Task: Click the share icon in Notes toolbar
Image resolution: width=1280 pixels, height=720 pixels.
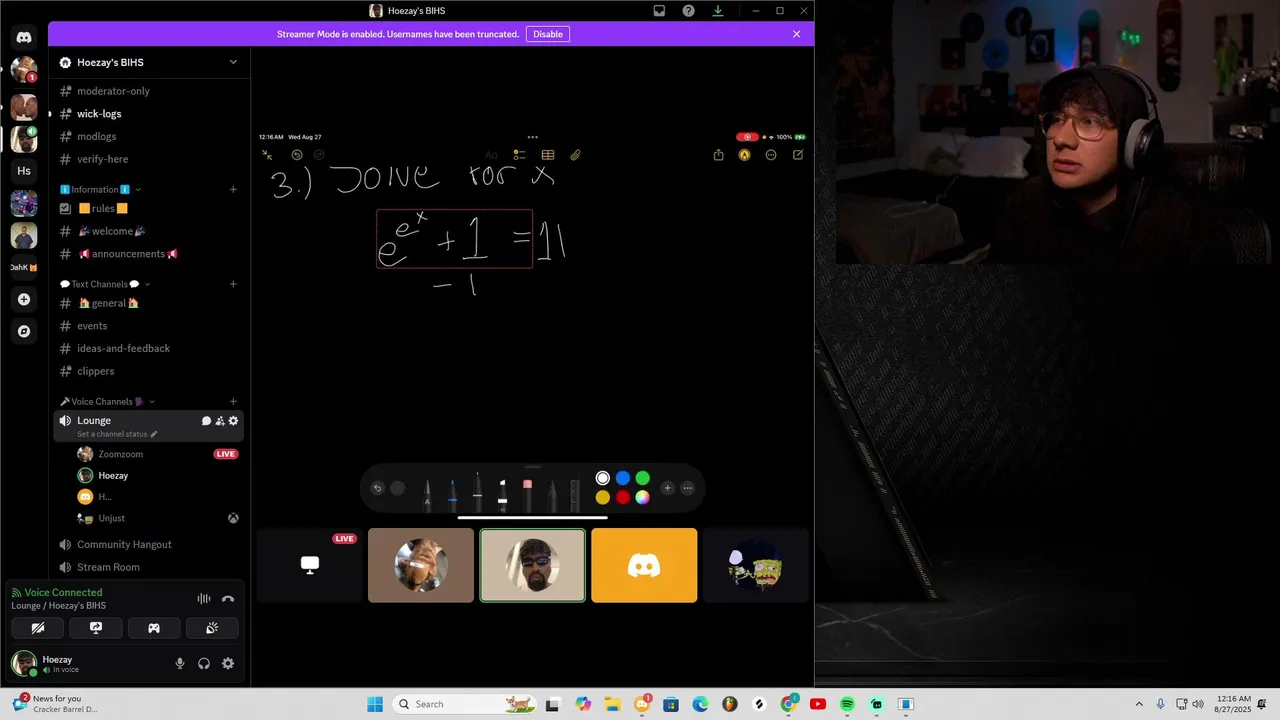Action: click(718, 155)
